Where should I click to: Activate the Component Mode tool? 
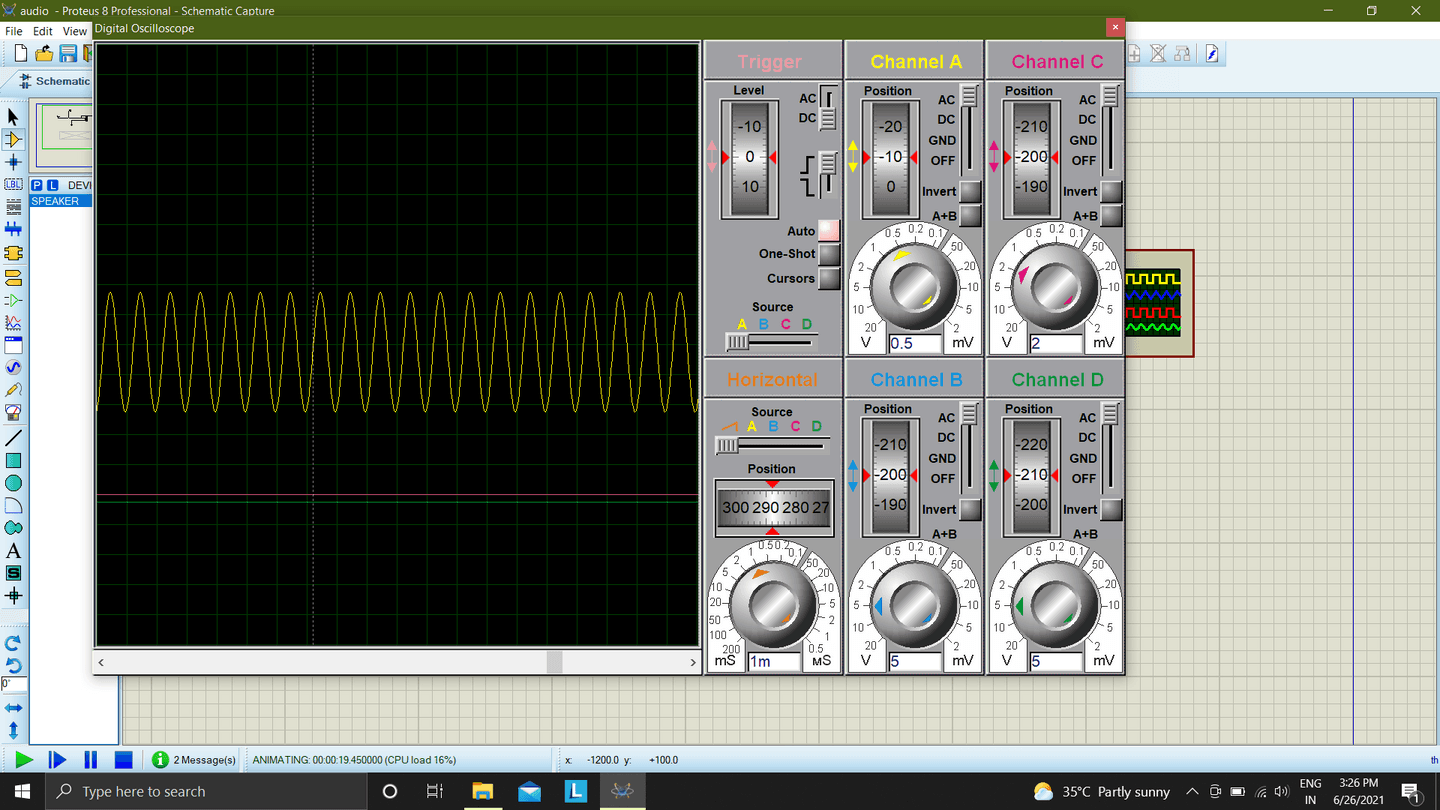tap(13, 140)
